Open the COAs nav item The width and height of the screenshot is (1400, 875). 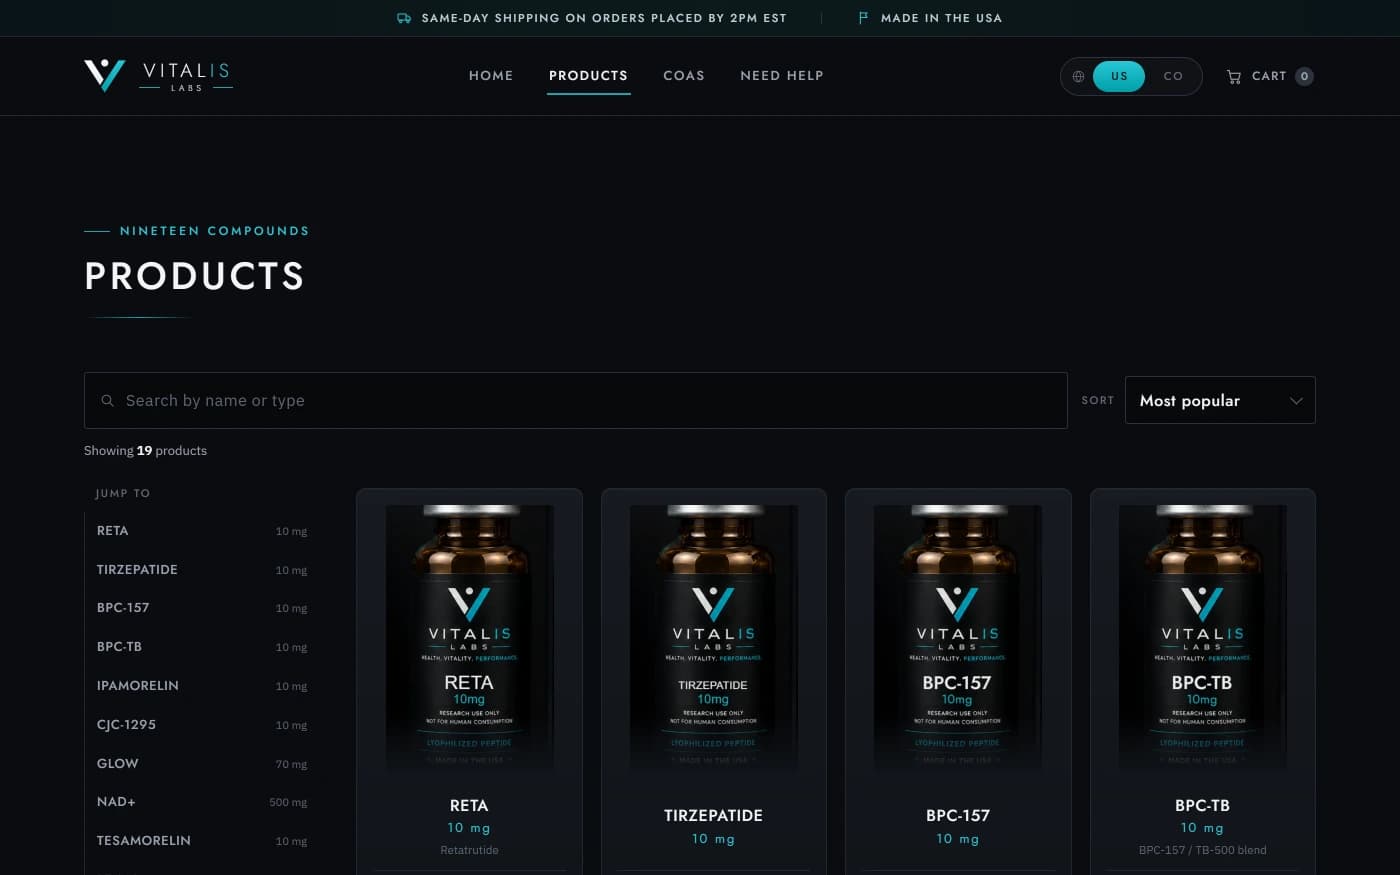click(684, 76)
